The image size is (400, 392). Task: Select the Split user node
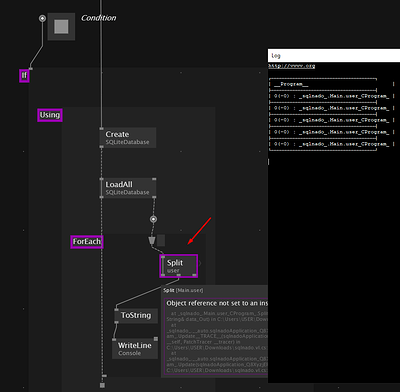pos(179,266)
